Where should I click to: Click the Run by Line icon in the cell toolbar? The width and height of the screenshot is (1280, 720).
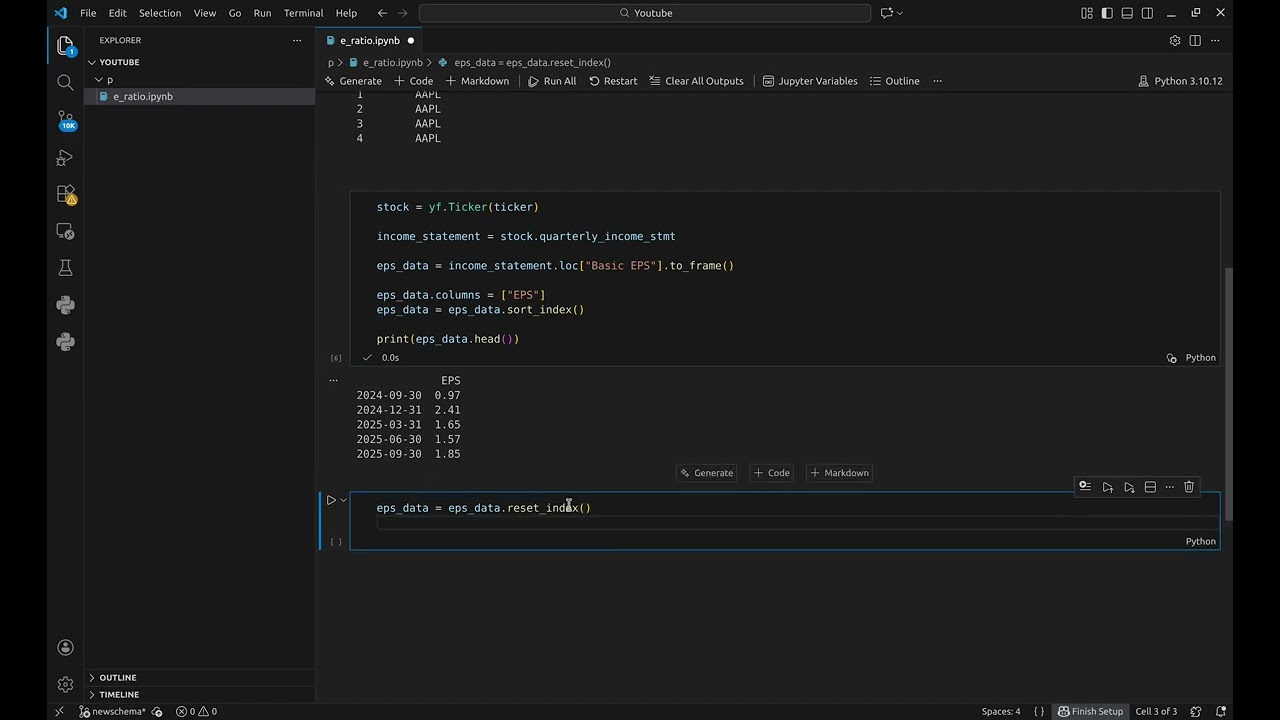click(x=1085, y=487)
